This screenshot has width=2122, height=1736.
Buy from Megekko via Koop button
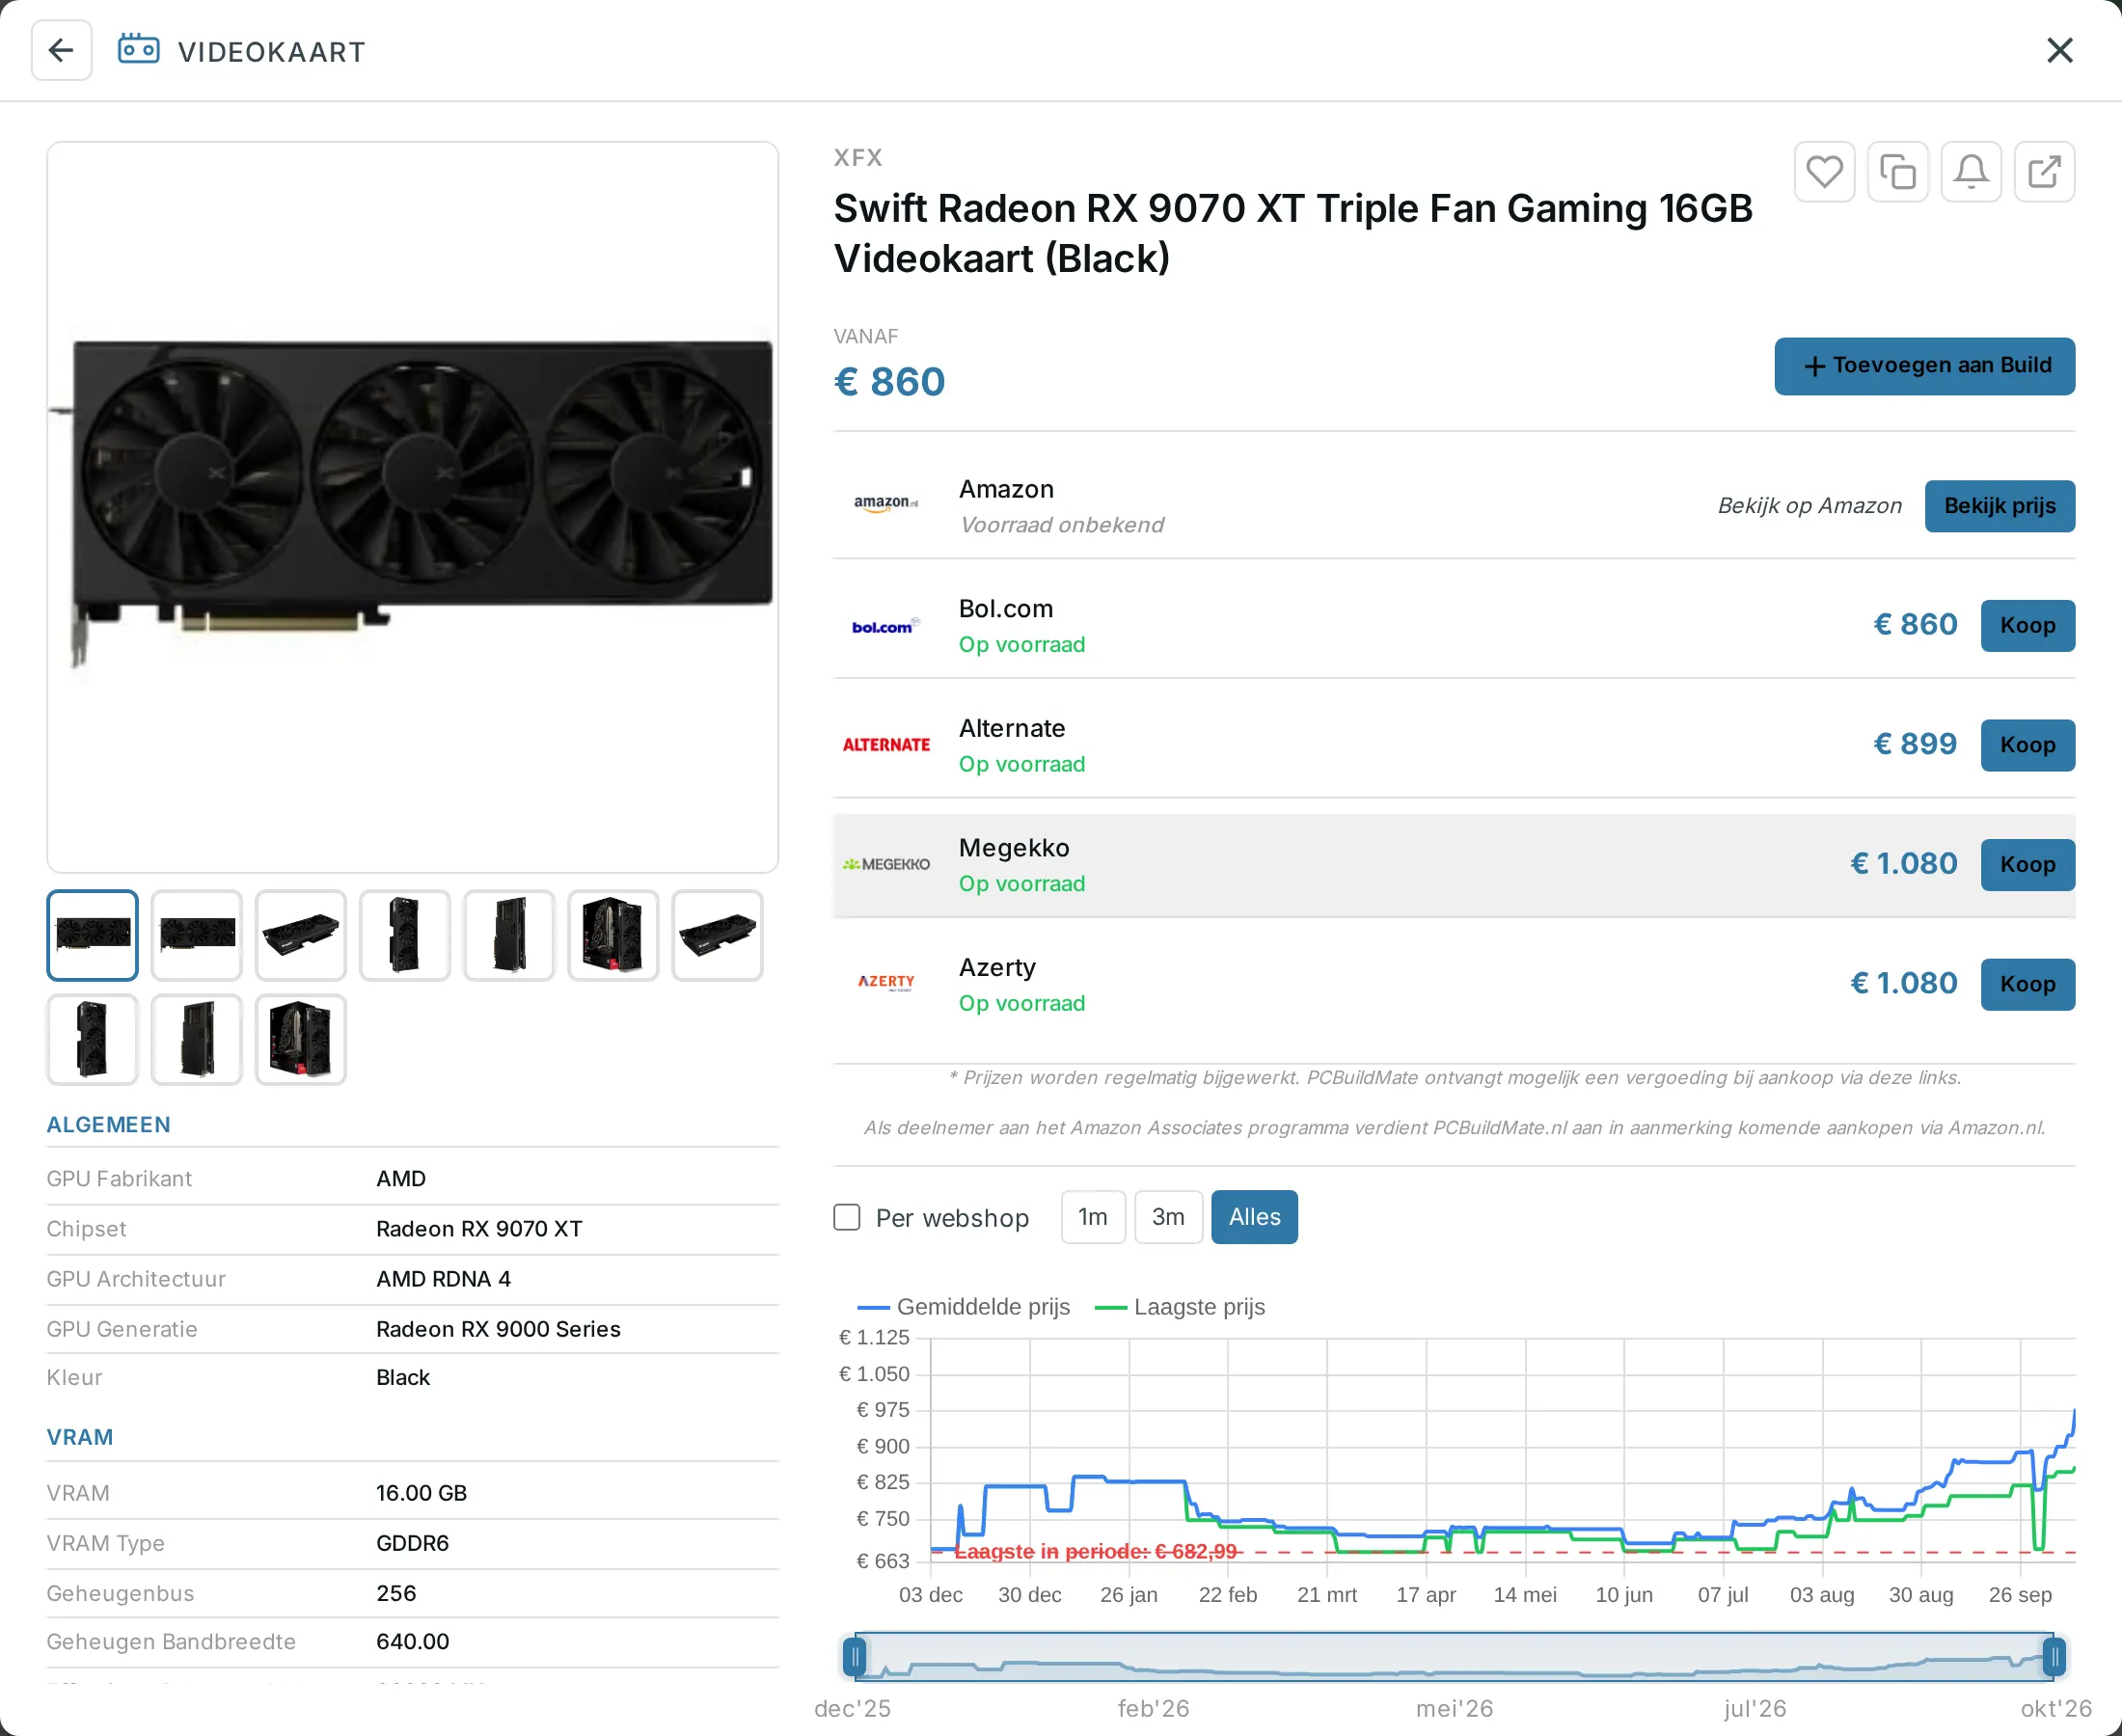tap(2027, 865)
